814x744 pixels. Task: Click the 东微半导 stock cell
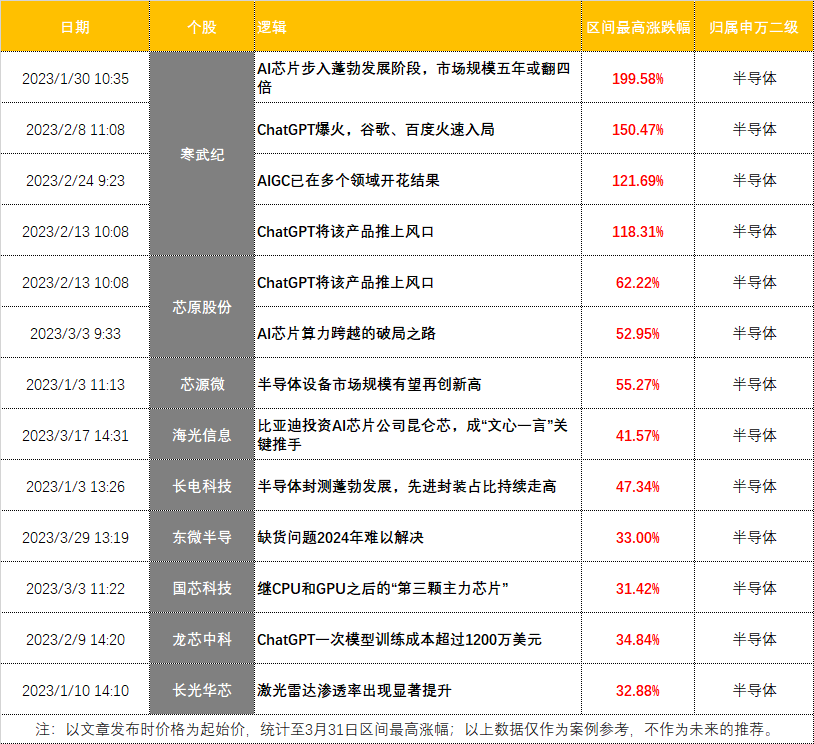(202, 537)
